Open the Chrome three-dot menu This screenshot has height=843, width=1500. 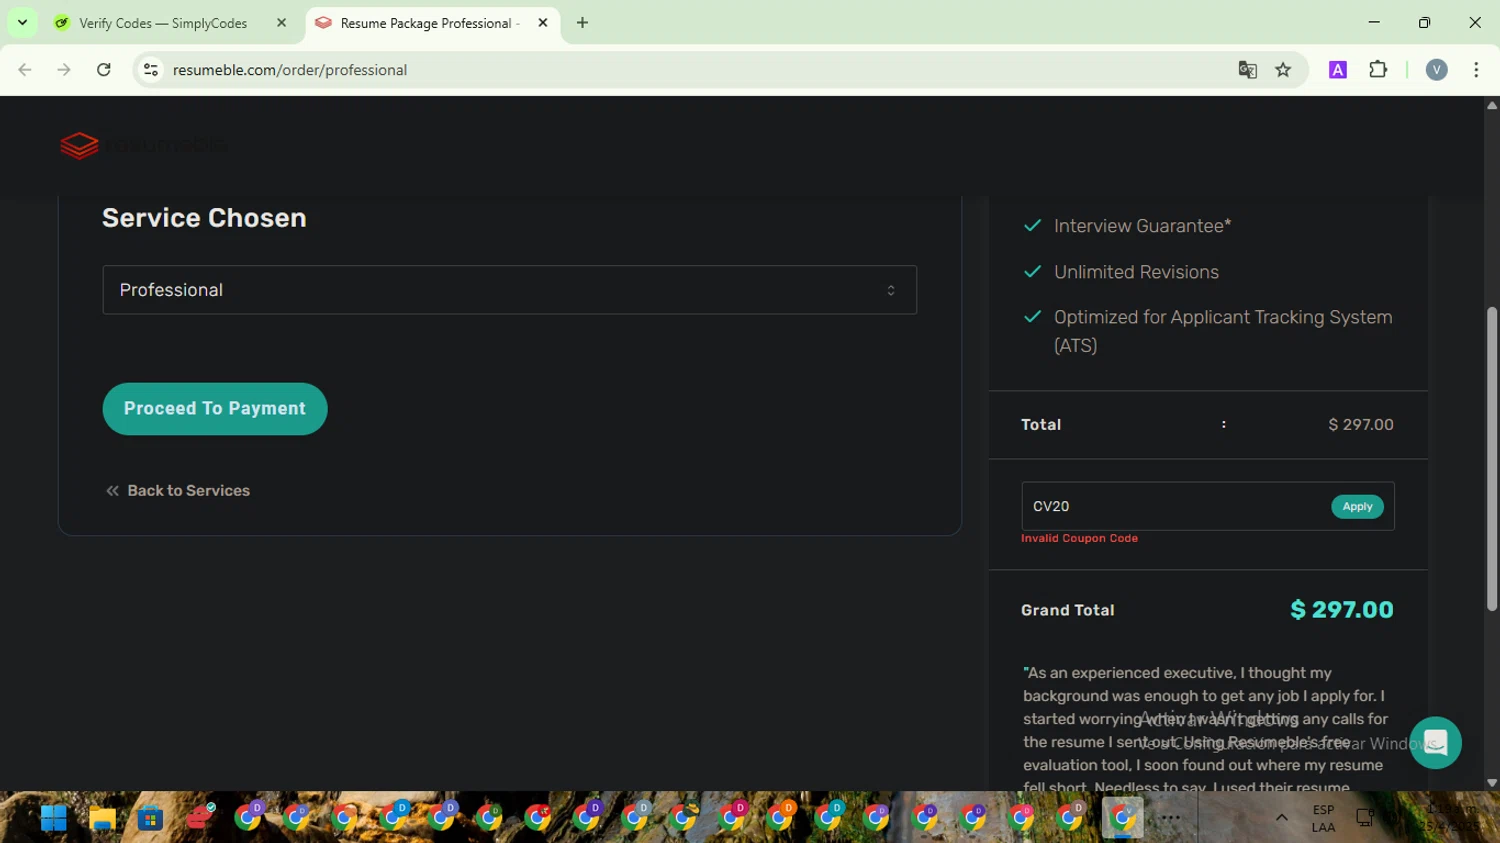[1476, 70]
